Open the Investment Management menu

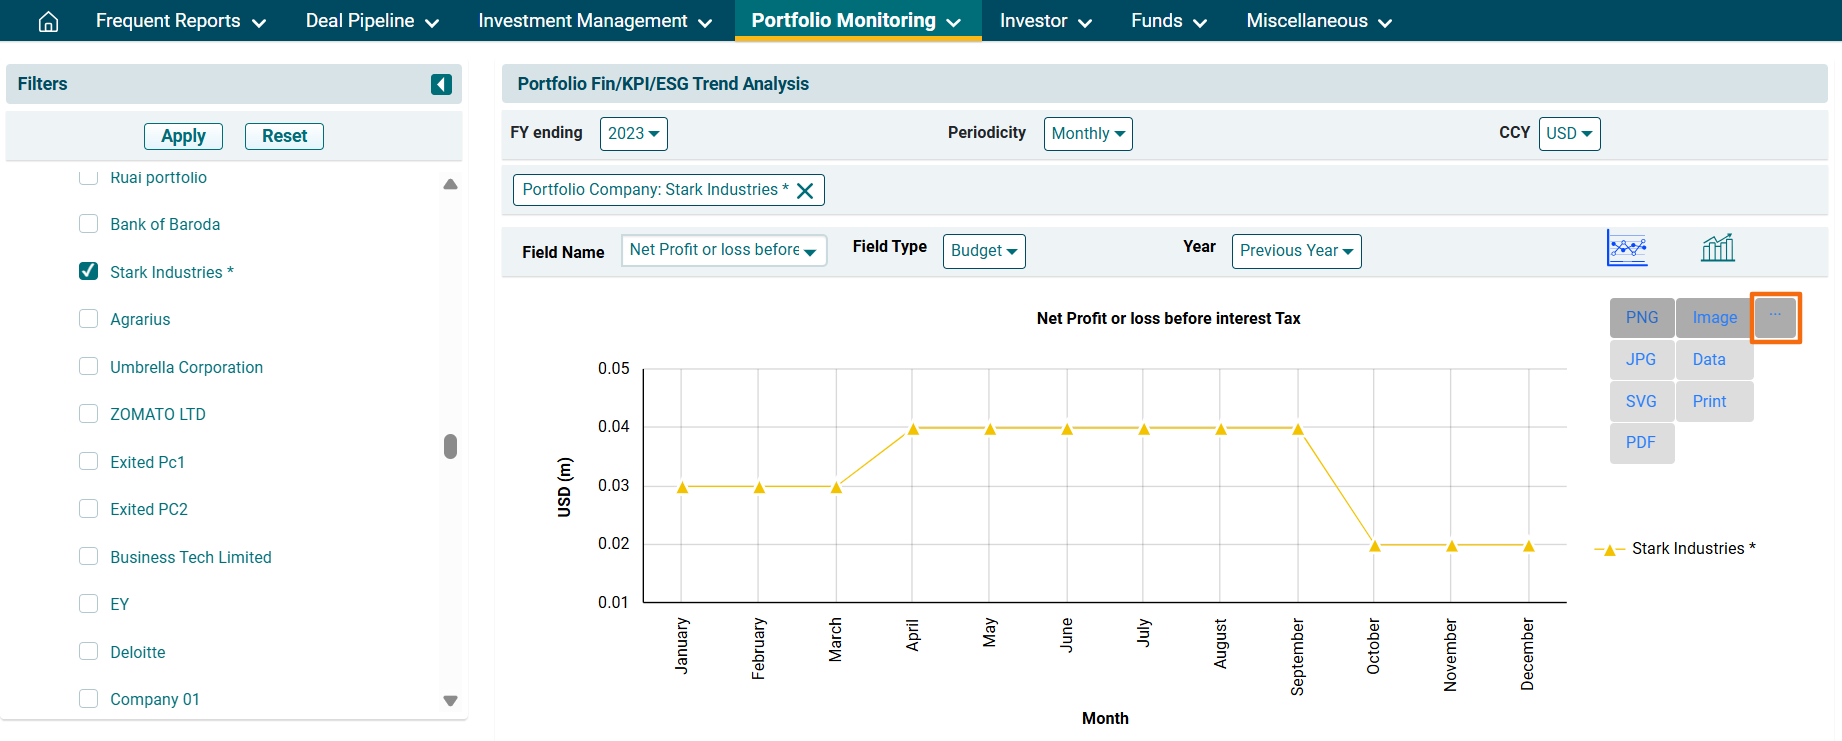pyautogui.click(x=595, y=21)
